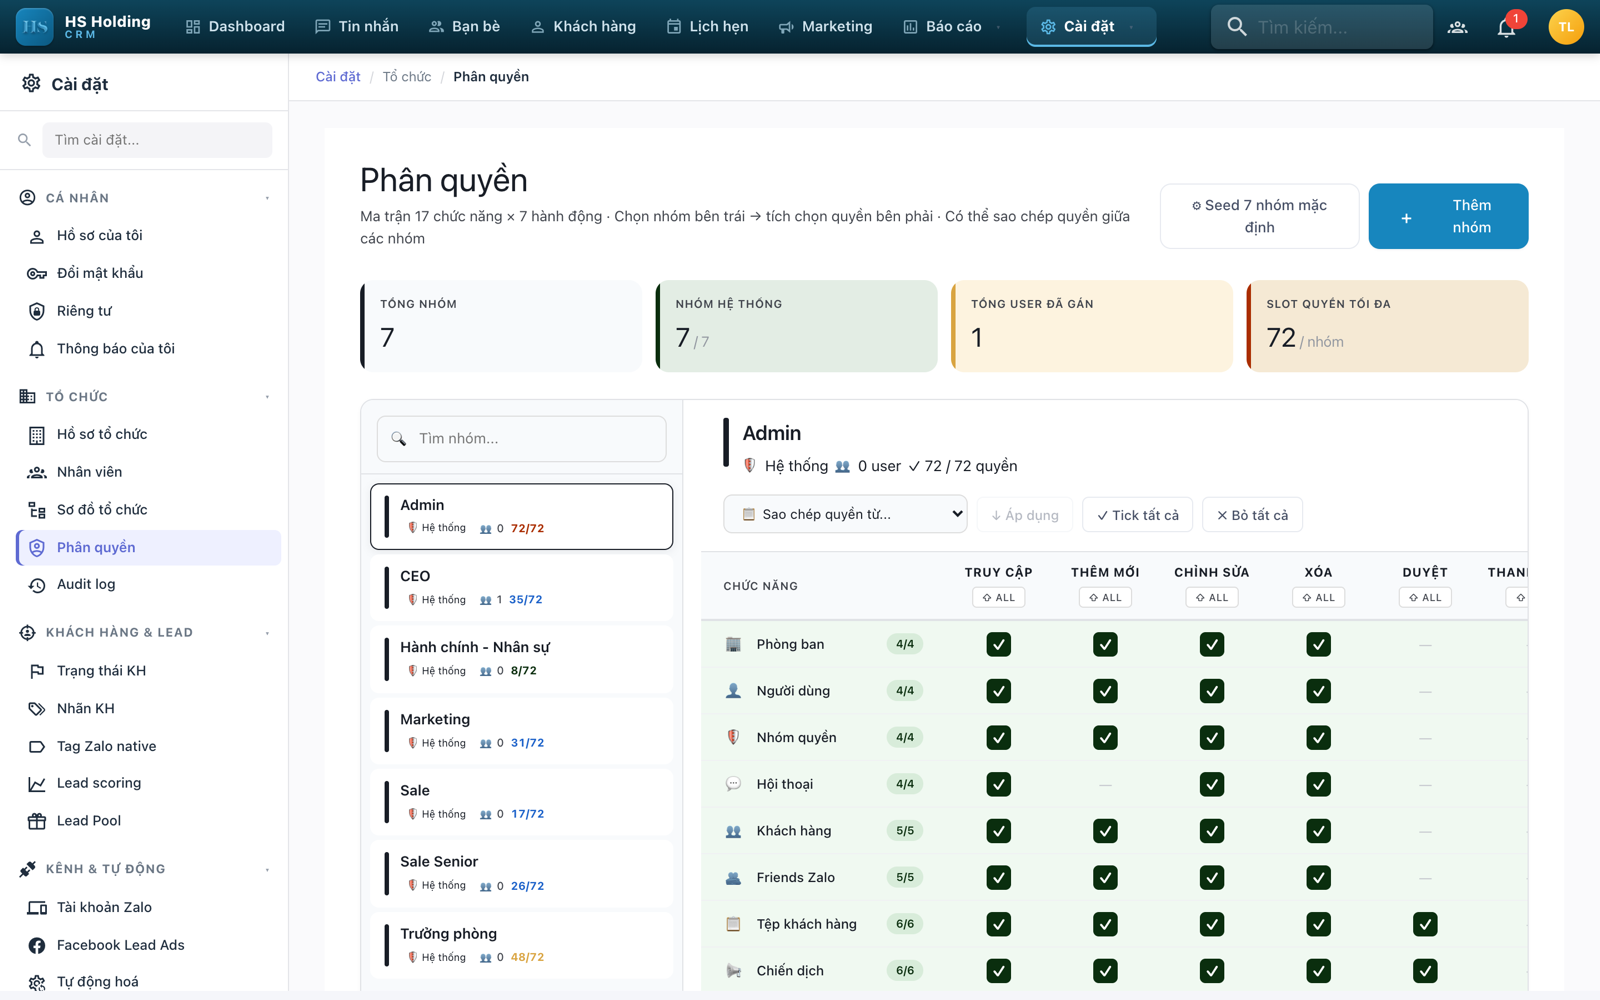Toggle ALL under the DUYỆT column
Viewport: 1600px width, 1000px height.
click(x=1425, y=597)
